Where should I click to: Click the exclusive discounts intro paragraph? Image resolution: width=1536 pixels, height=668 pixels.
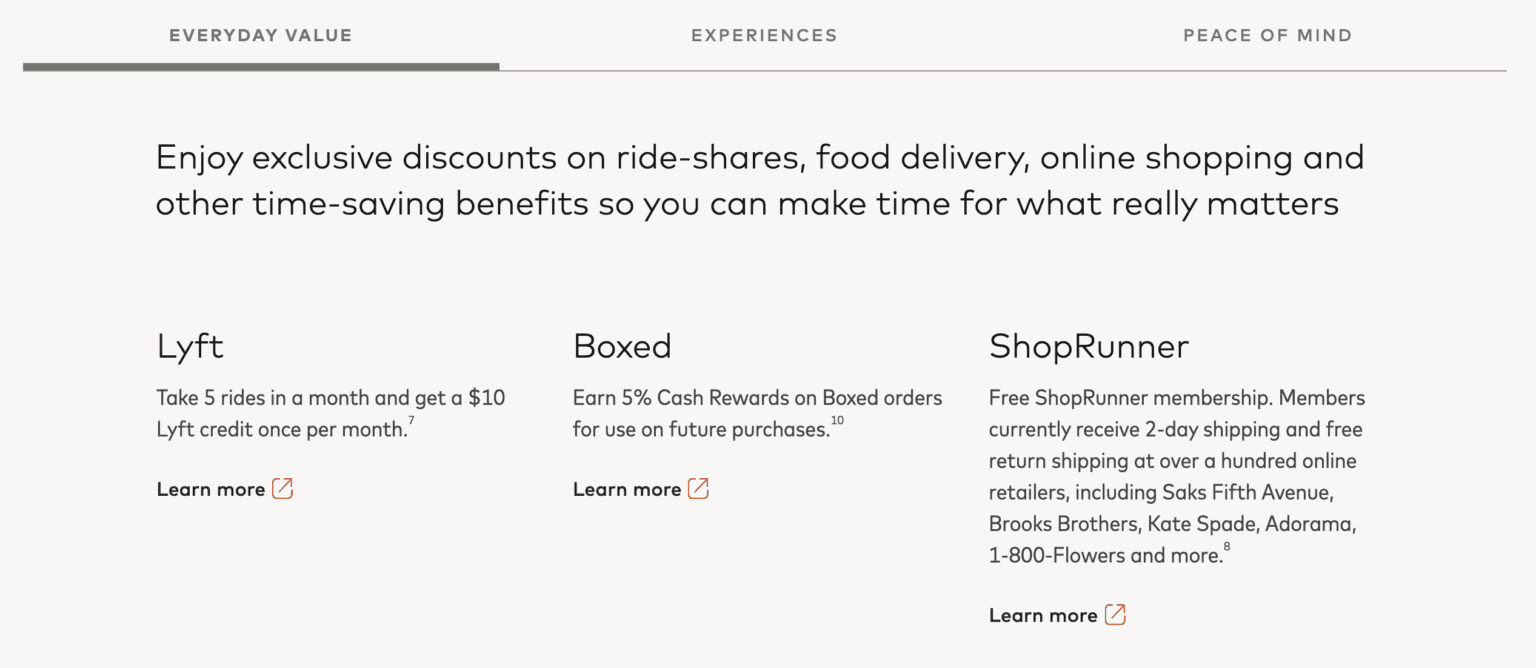point(758,180)
